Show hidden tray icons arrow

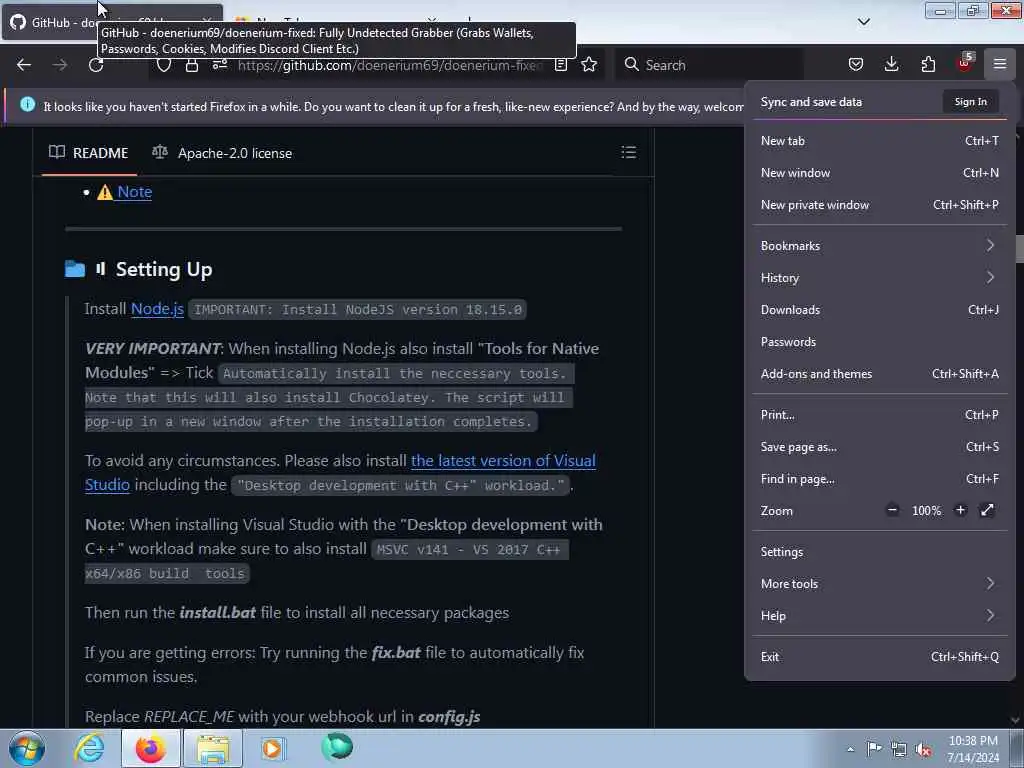pos(850,749)
